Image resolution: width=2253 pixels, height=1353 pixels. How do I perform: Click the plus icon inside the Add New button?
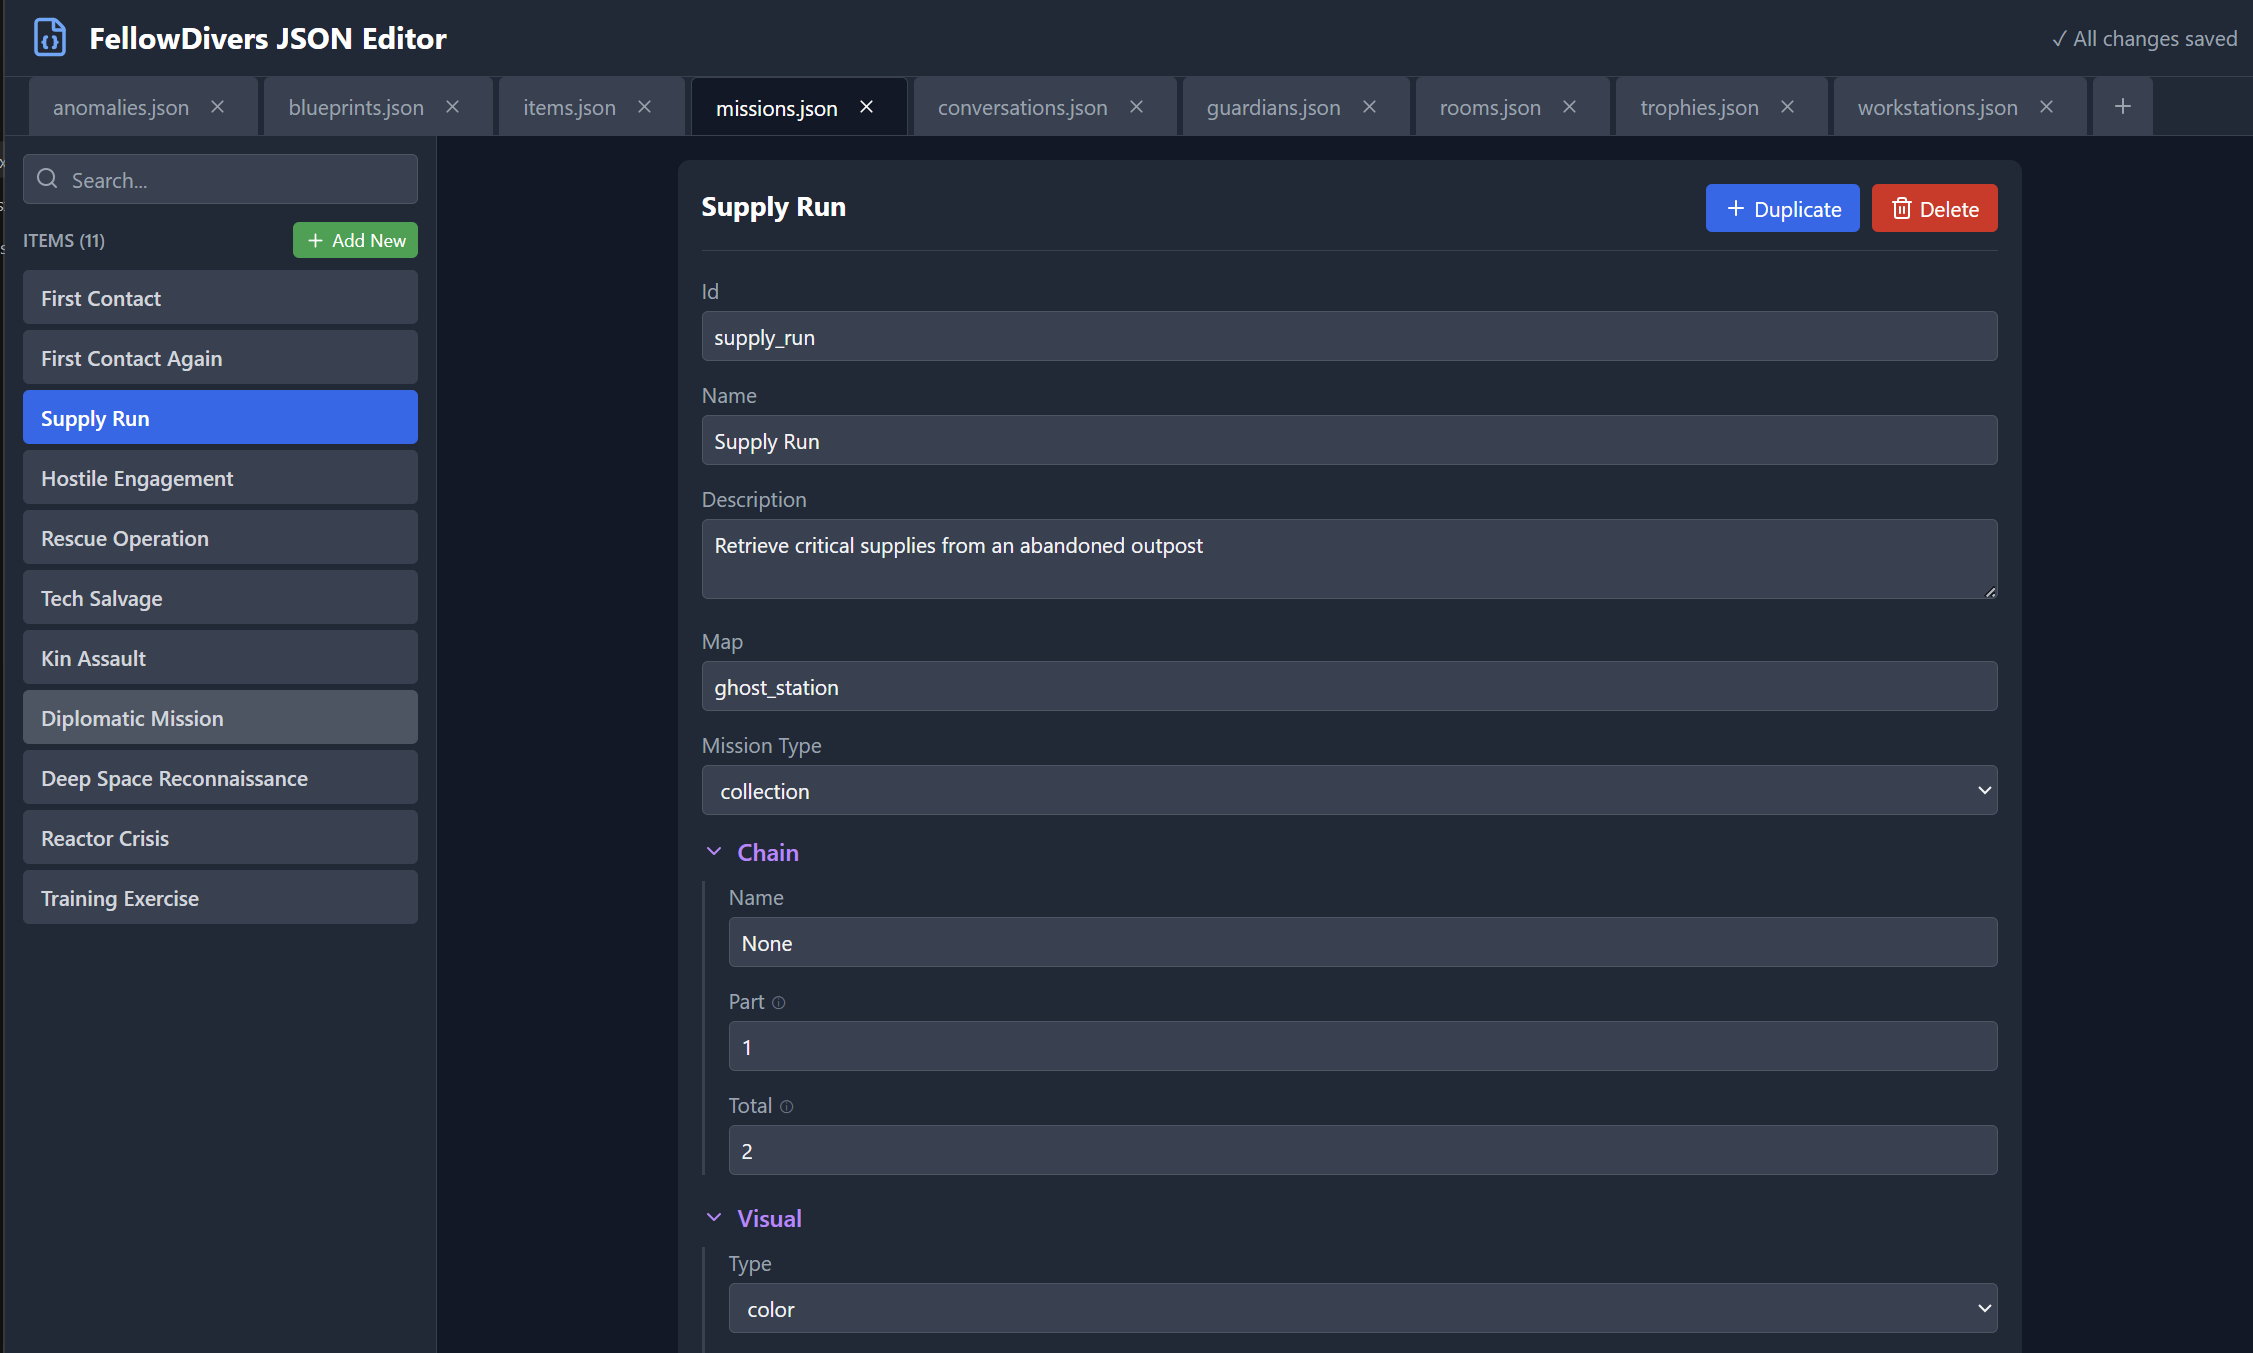point(316,240)
